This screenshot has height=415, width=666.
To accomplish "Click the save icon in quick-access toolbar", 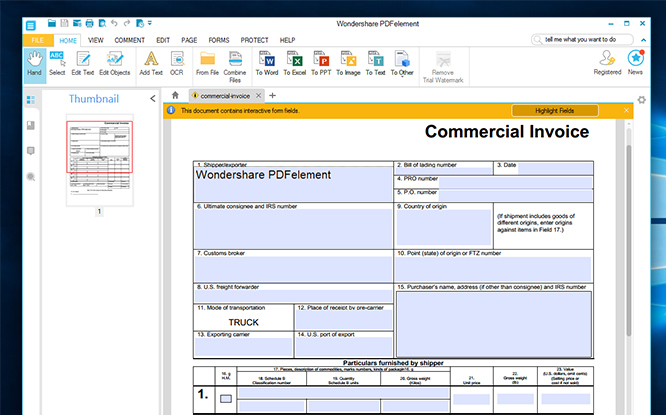I will pos(64,23).
